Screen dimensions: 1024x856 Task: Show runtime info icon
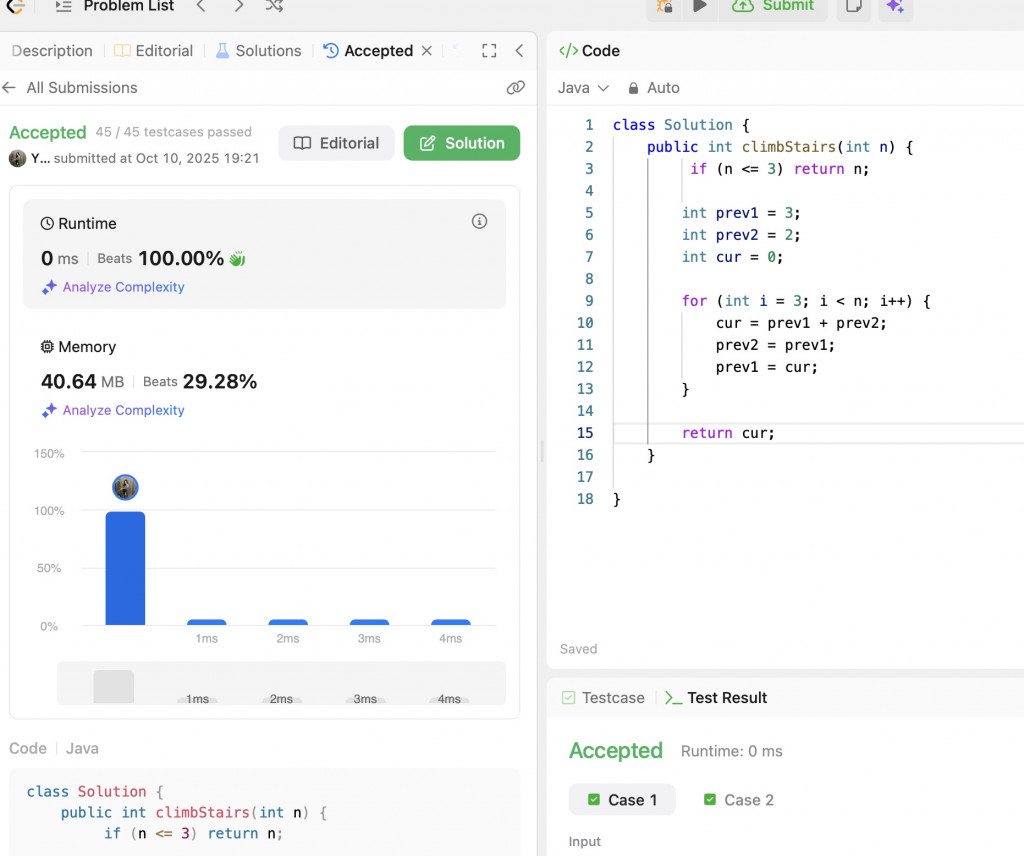(x=479, y=221)
